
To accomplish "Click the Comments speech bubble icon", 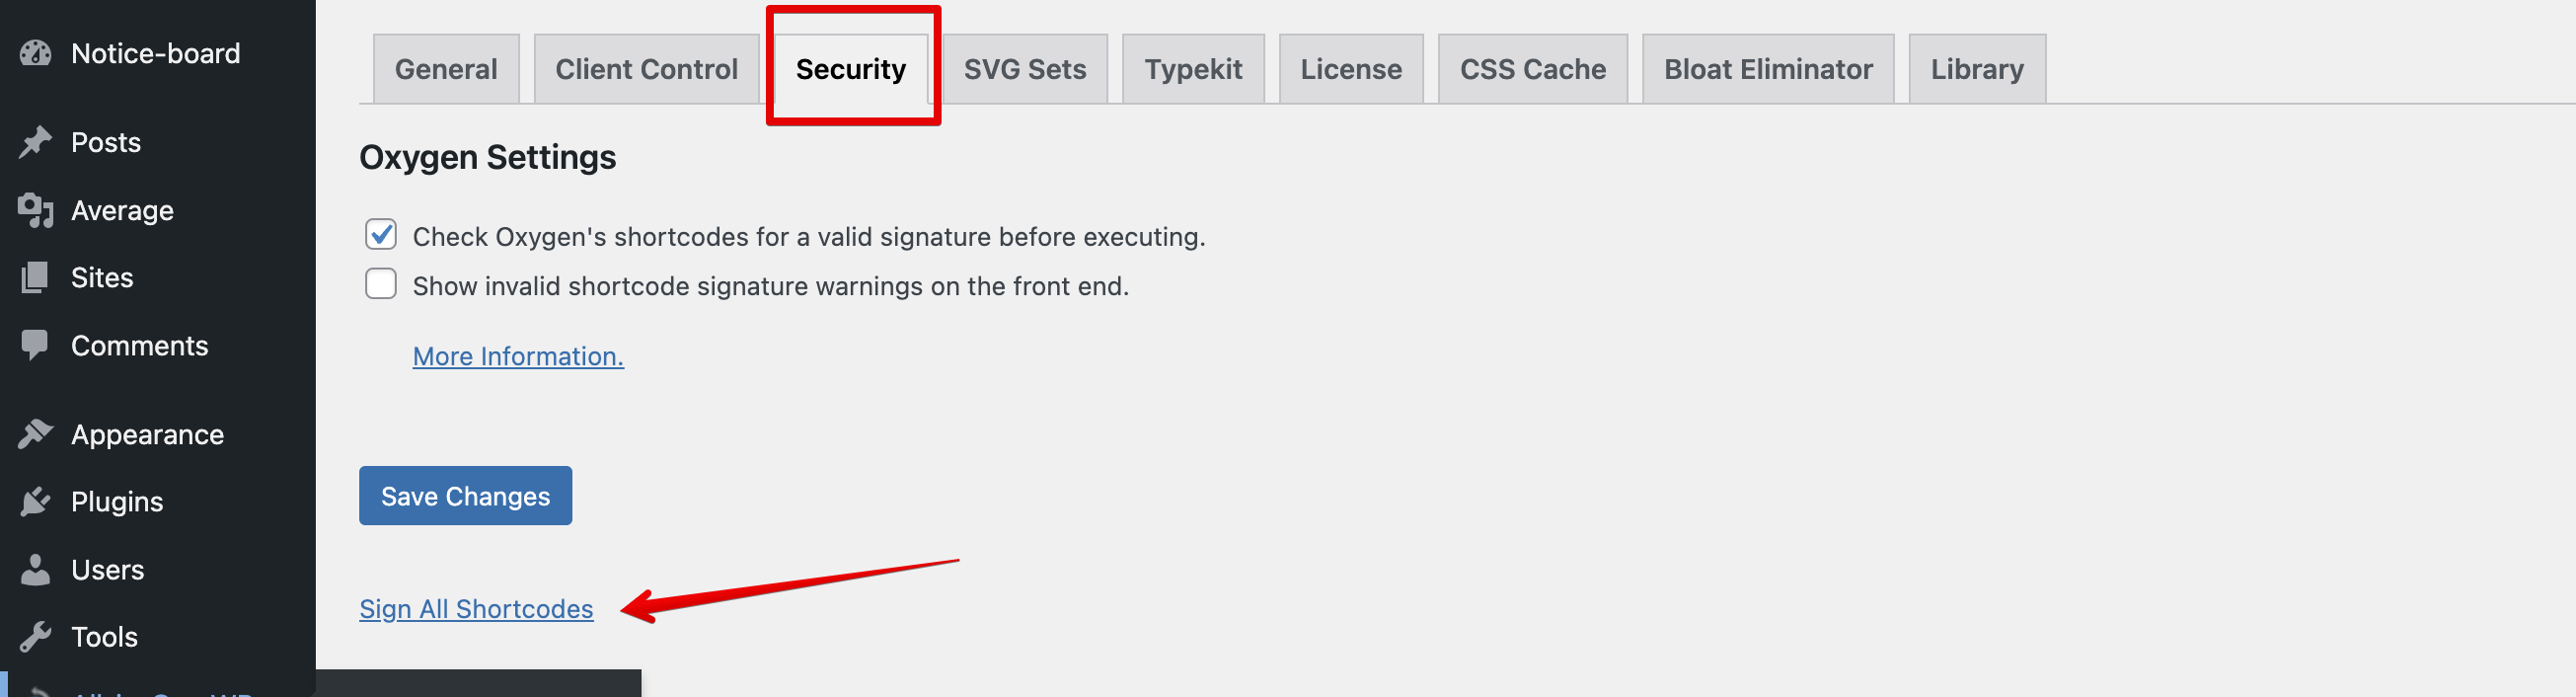I will point(36,345).
